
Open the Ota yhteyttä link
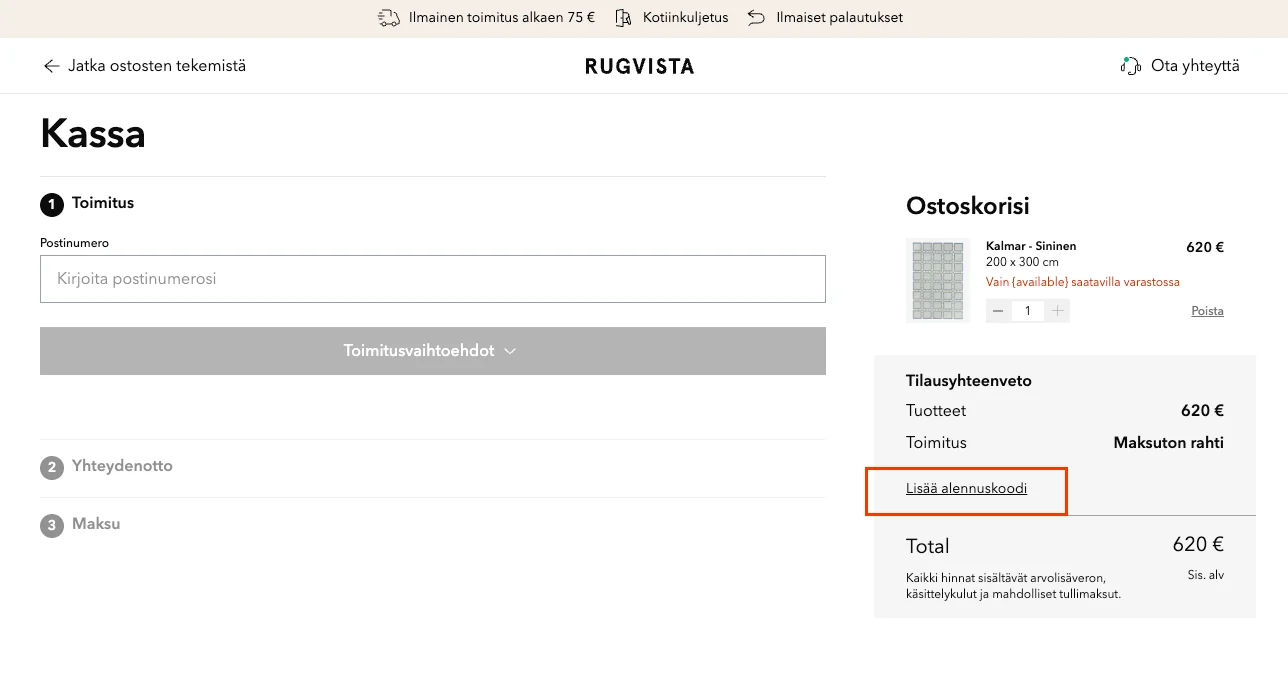tap(1195, 66)
